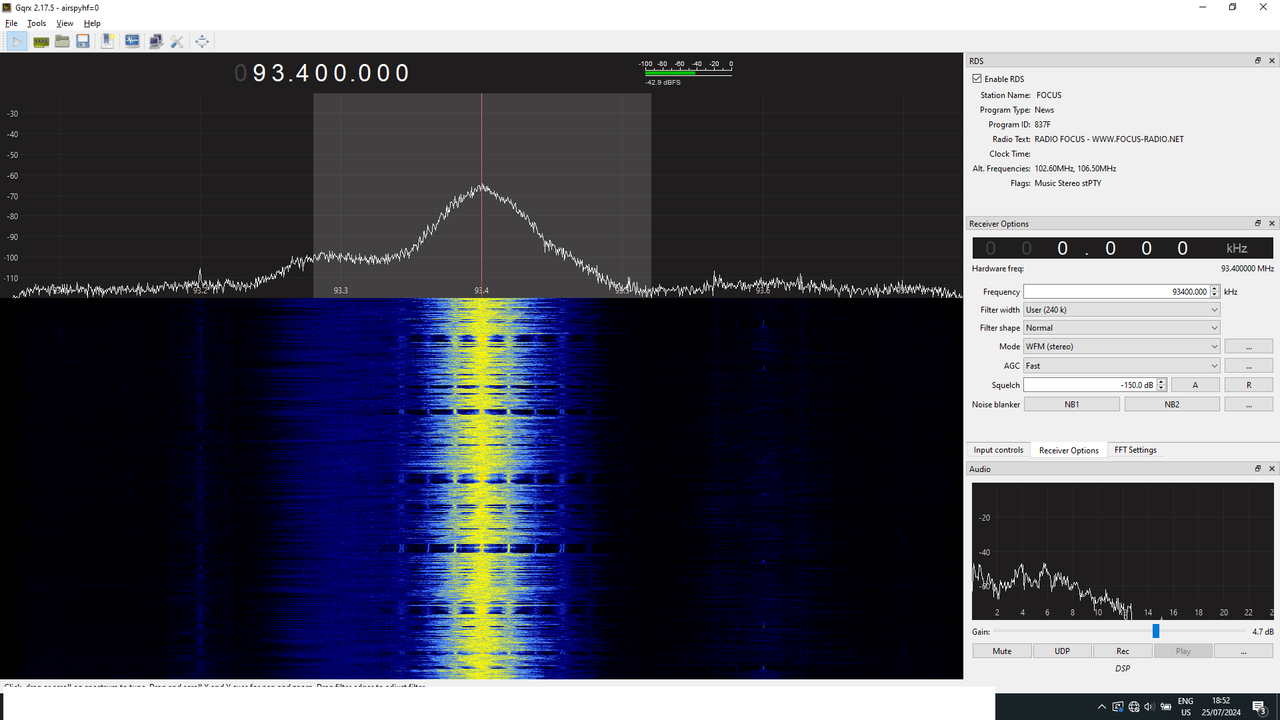1280x720 pixels.
Task: Click the squelch R (reset) button
Action: pyautogui.click(x=1249, y=385)
